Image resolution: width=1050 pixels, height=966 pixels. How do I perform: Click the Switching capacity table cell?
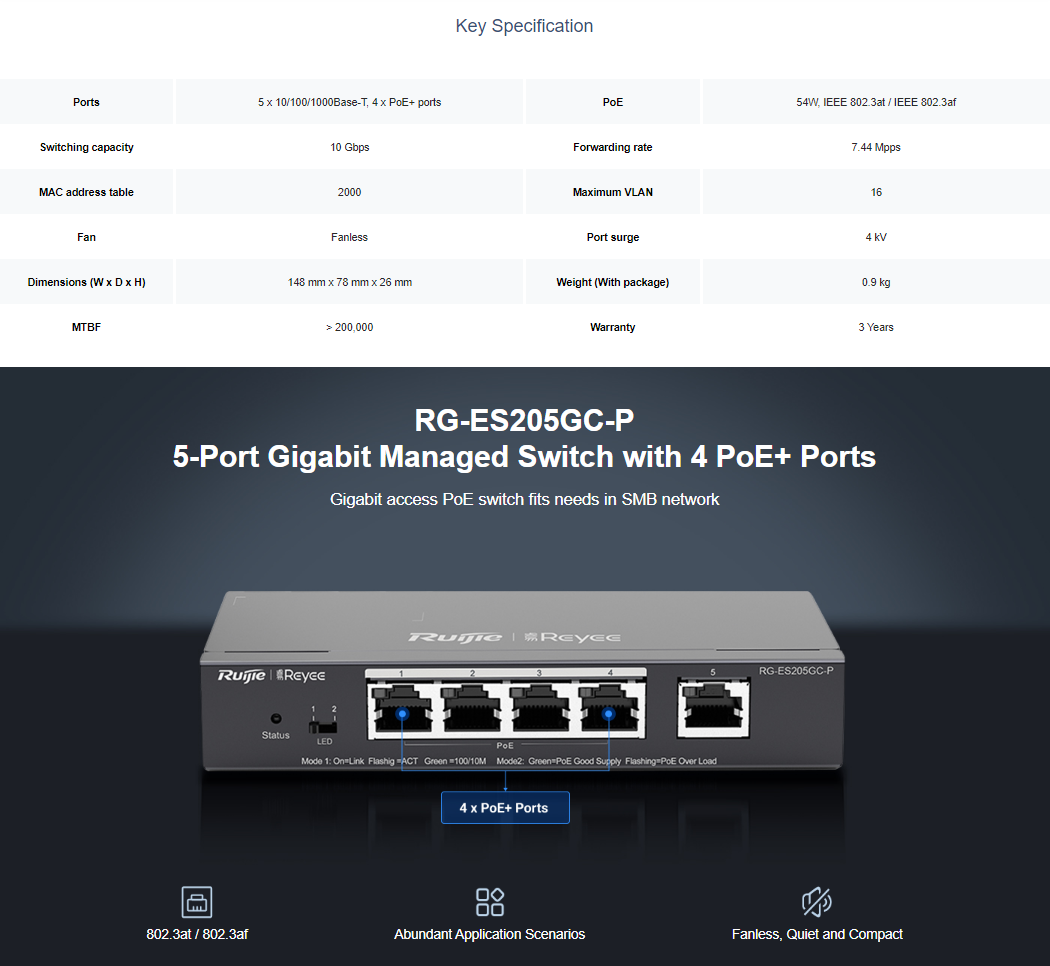tap(86, 147)
